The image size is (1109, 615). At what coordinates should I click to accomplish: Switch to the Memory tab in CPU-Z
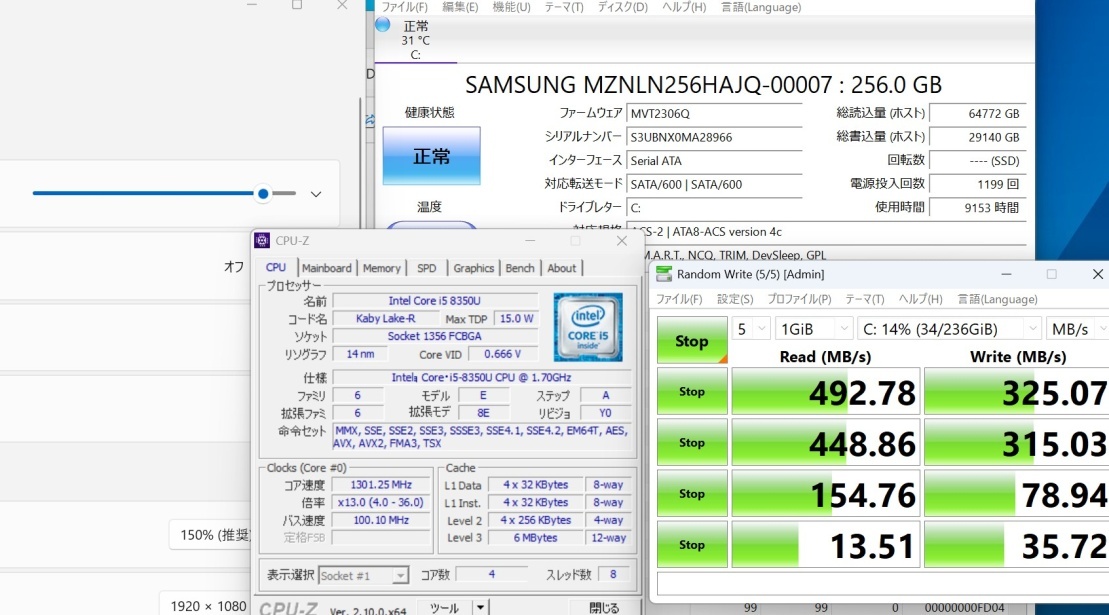381,268
